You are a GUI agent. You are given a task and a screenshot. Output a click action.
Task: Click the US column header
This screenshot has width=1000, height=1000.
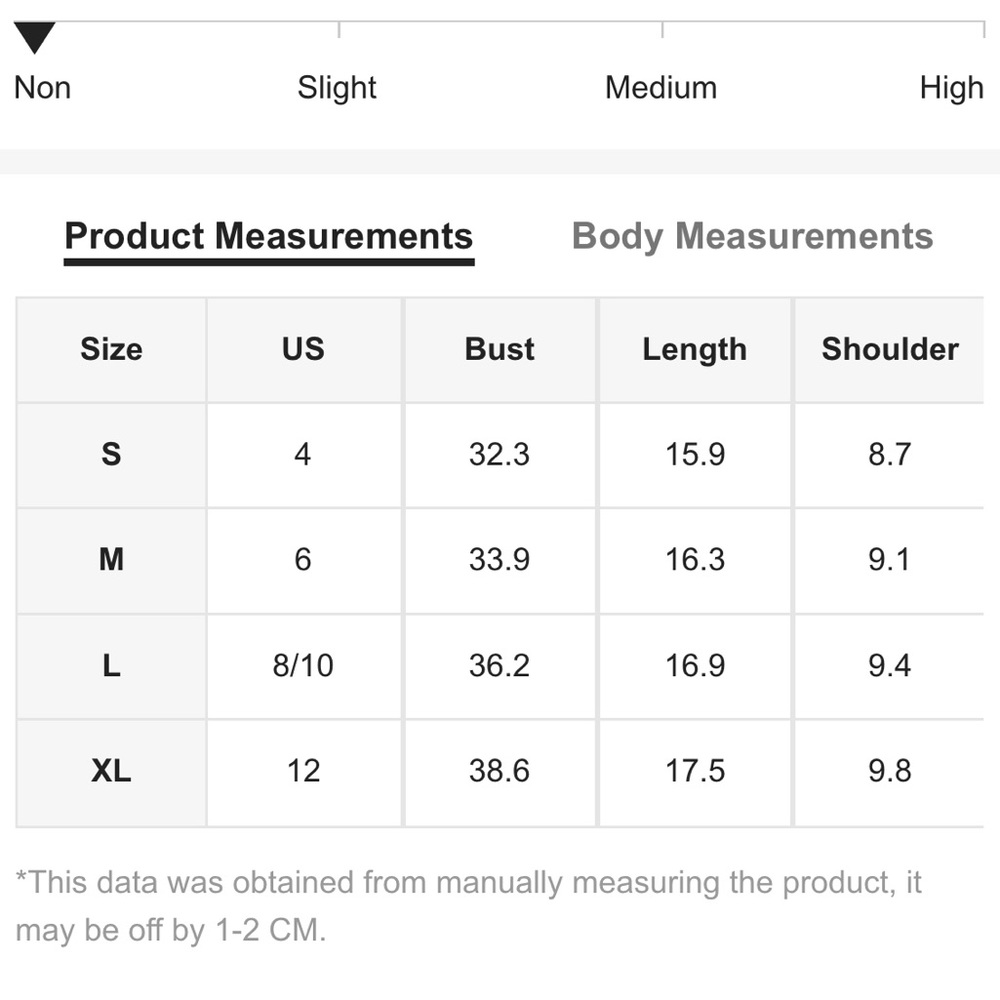point(303,349)
